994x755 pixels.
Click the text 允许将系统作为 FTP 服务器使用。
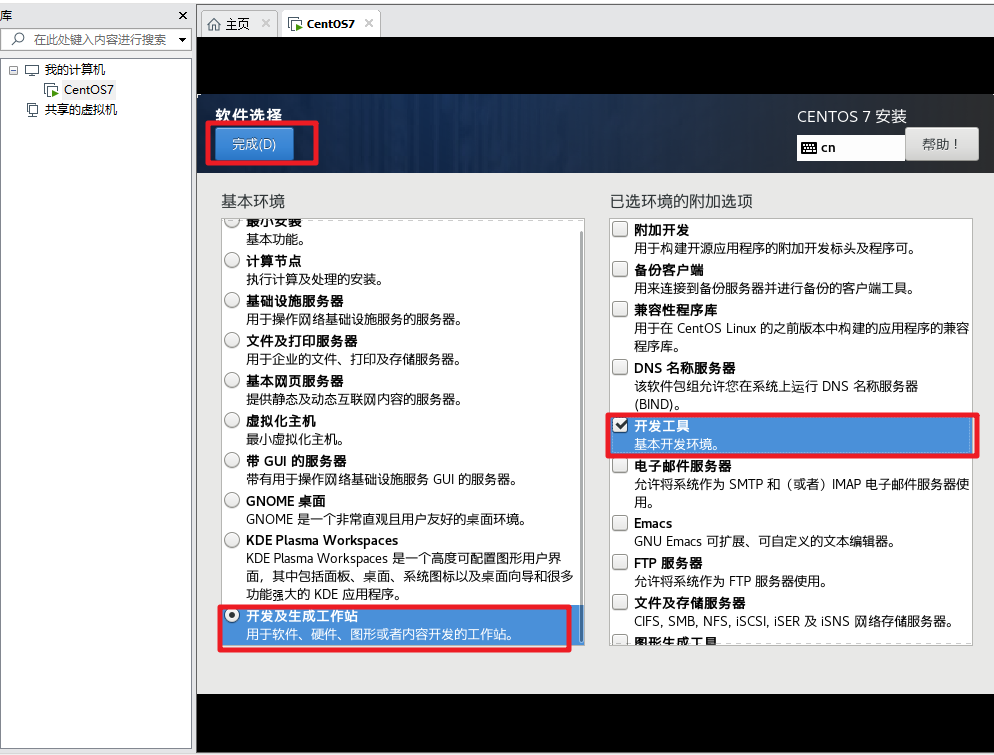pyautogui.click(x=731, y=581)
